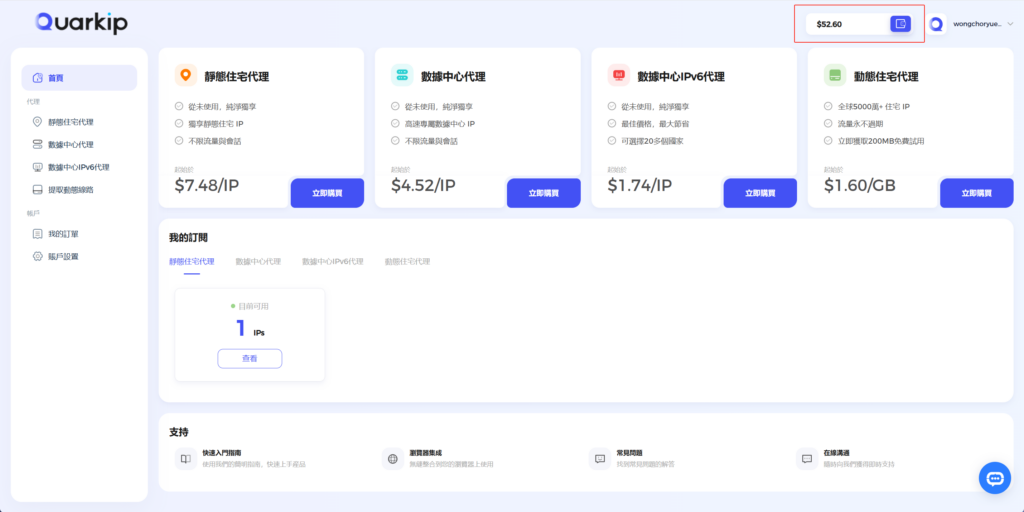The width and height of the screenshot is (1024, 512).
Task: Click the $1.60/GB price text
Action: pyautogui.click(x=859, y=185)
